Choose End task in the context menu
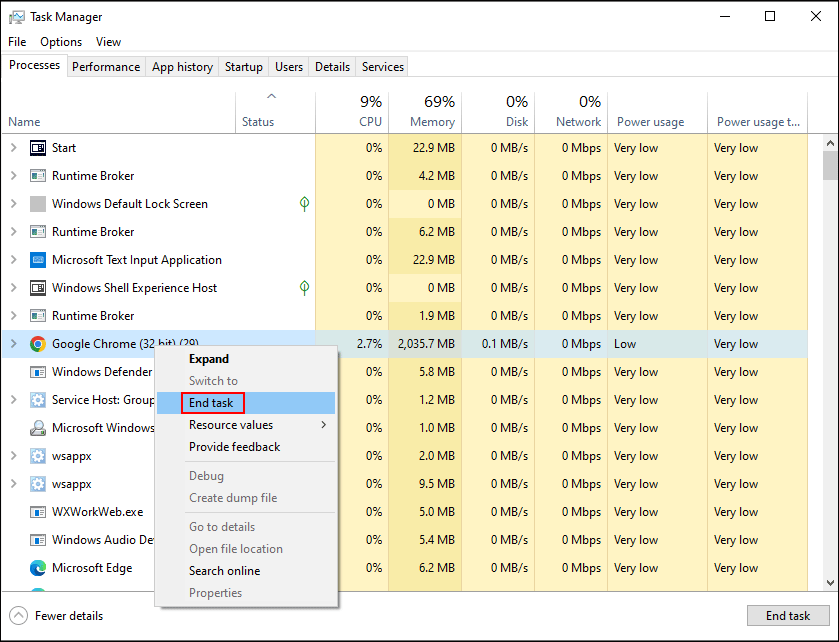This screenshot has width=839, height=642. 246,403
